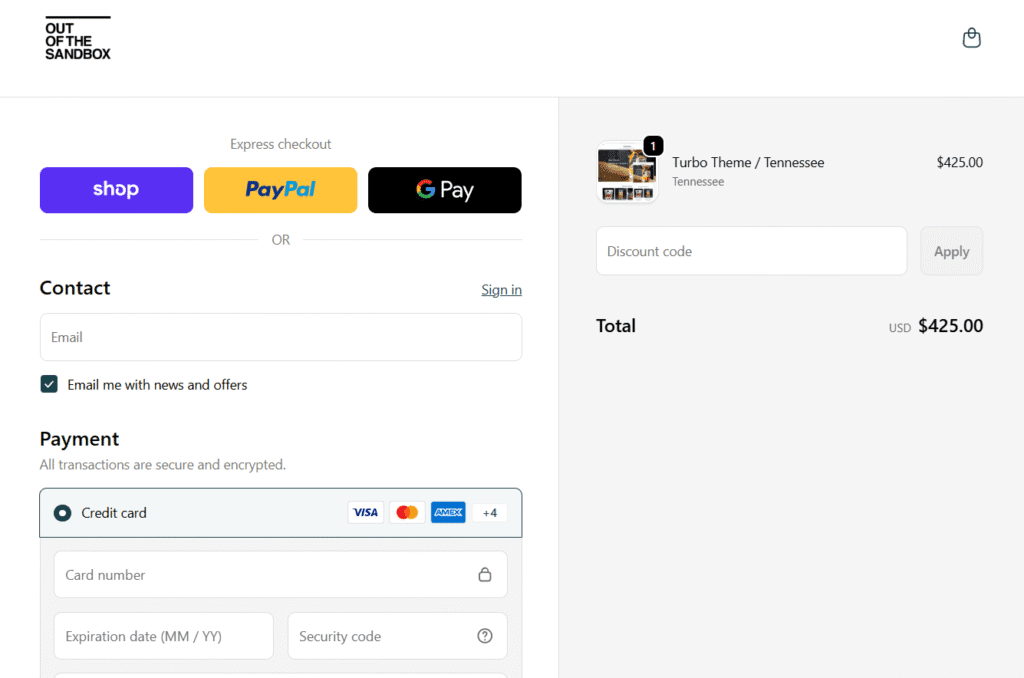Click the Turbo Theme product thumbnail
The width and height of the screenshot is (1024, 678).
click(627, 170)
